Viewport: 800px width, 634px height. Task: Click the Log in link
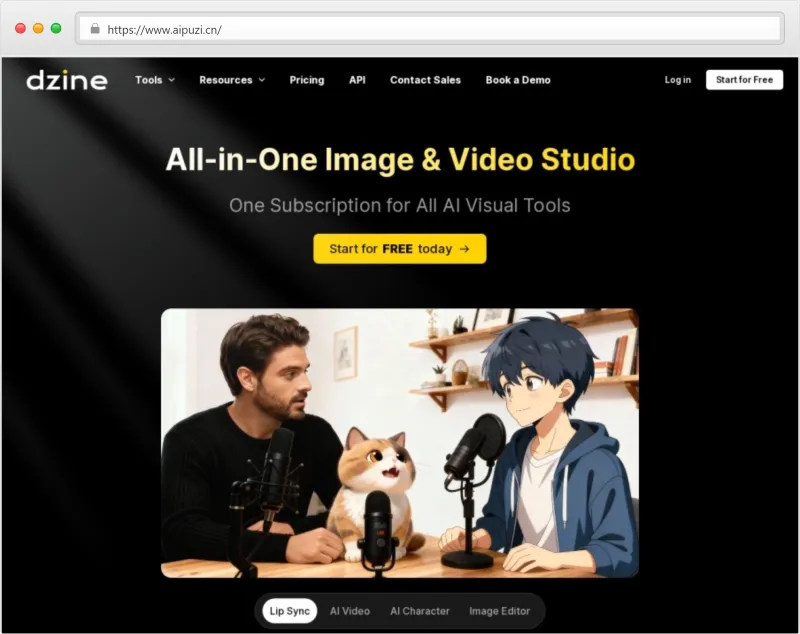(678, 80)
